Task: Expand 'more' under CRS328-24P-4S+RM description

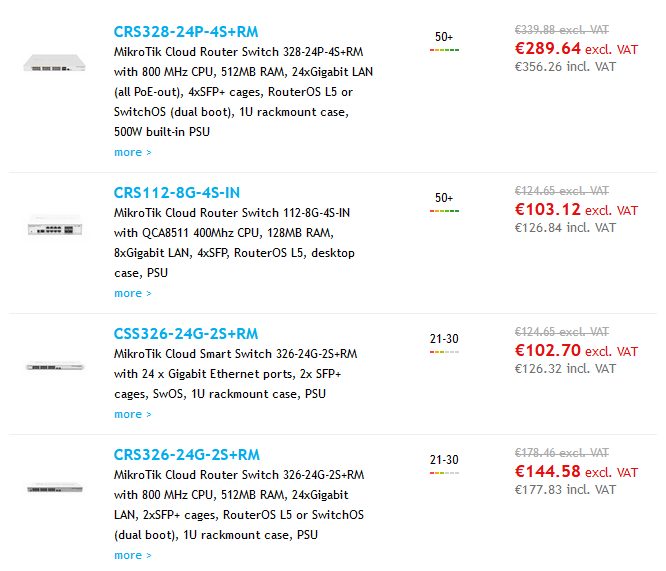Action: [132, 153]
